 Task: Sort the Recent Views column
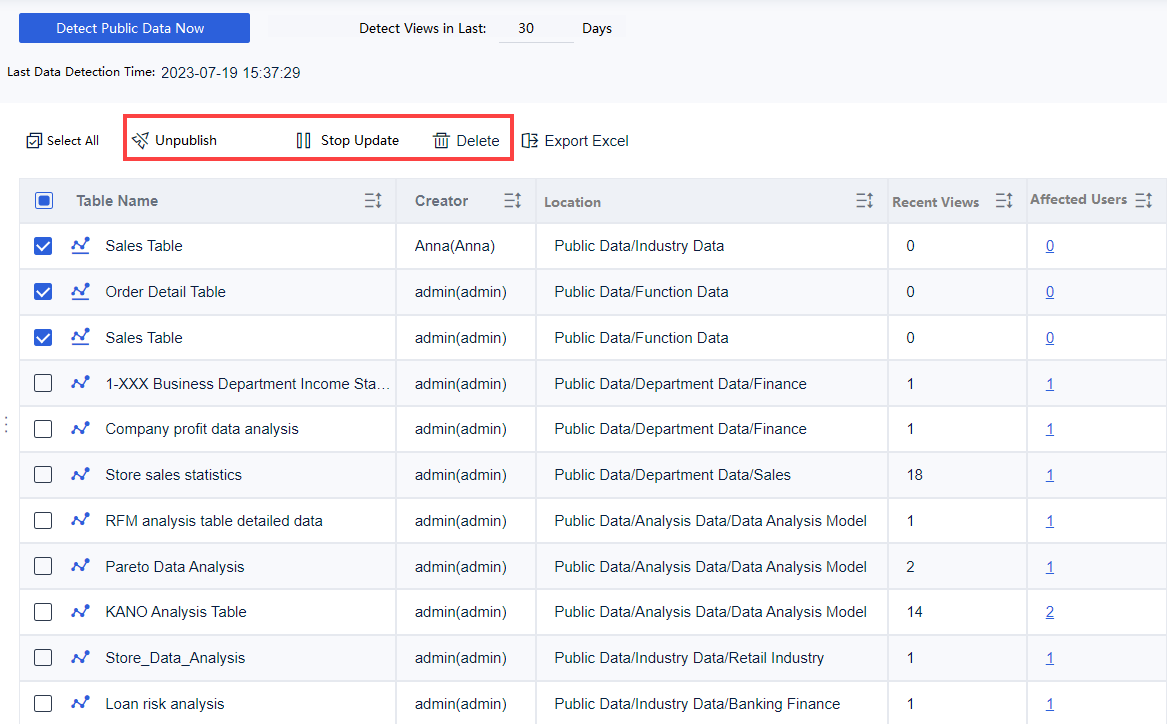pyautogui.click(x=1004, y=200)
